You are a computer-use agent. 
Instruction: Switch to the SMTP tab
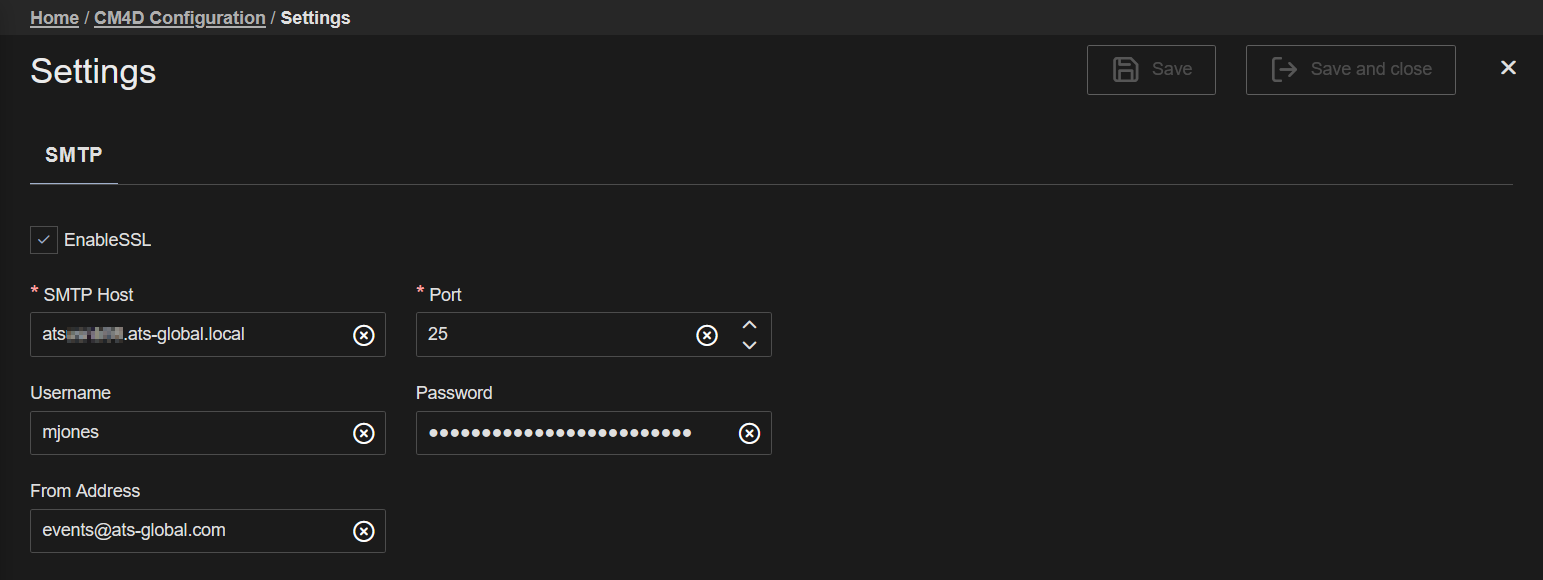point(74,155)
